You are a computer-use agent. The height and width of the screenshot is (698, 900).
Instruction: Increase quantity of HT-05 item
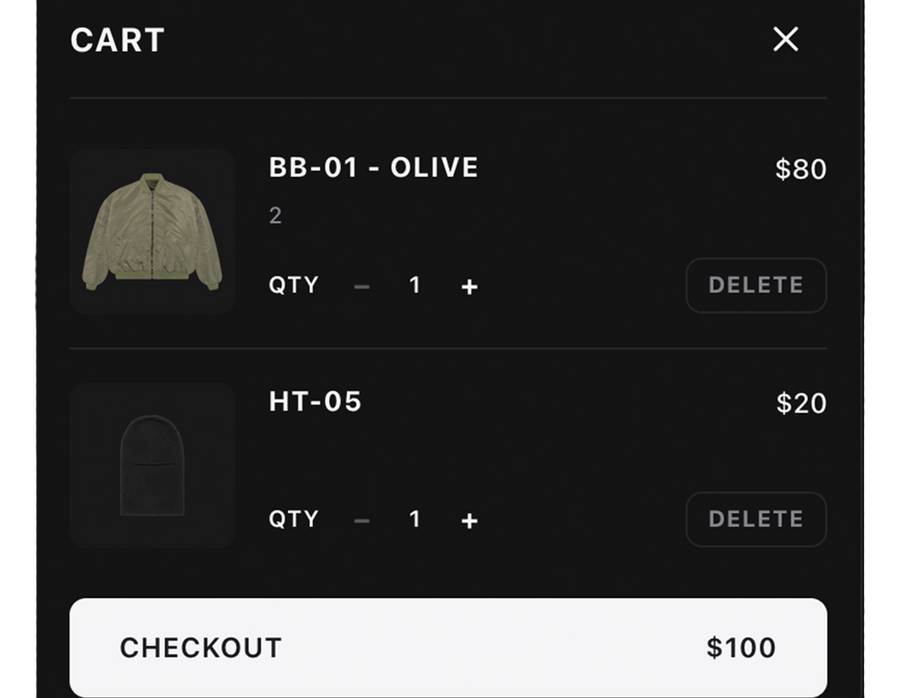point(469,521)
